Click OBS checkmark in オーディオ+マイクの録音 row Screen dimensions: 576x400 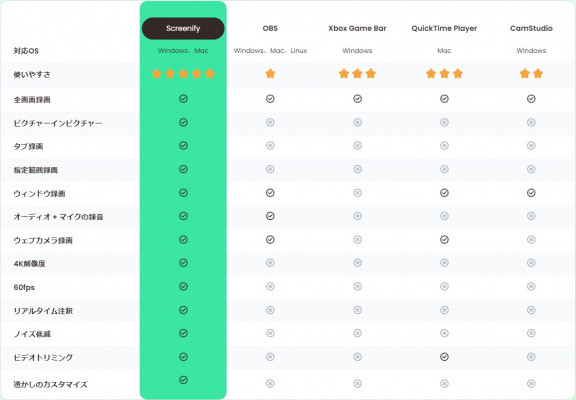(x=270, y=216)
